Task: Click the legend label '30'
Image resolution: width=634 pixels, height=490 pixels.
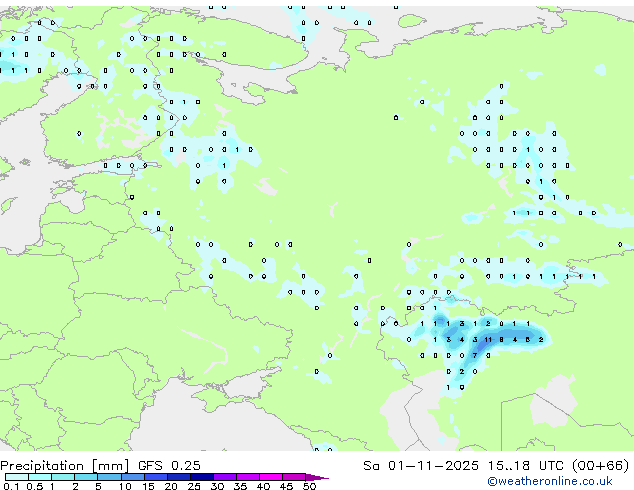Action: [x=217, y=486]
